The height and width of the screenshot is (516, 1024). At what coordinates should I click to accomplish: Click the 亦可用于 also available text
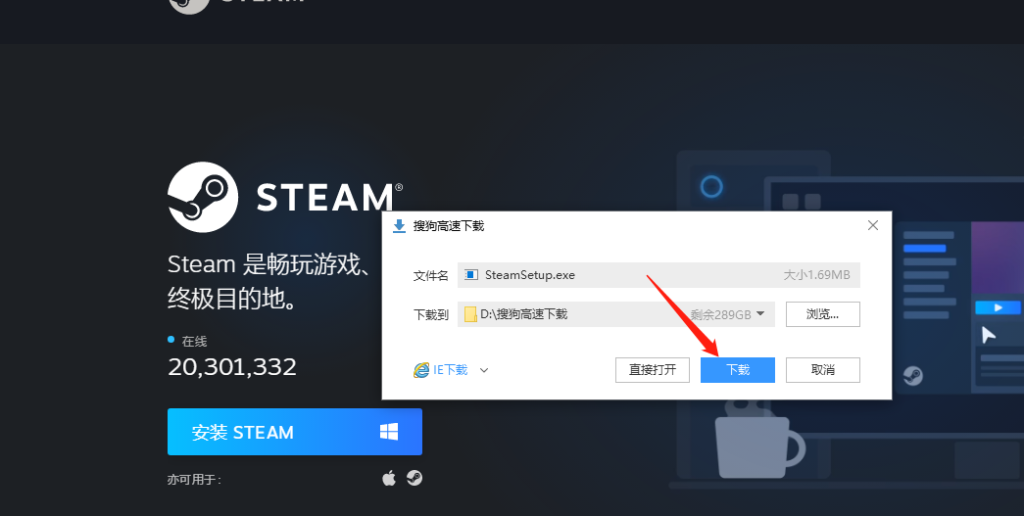(x=195, y=480)
